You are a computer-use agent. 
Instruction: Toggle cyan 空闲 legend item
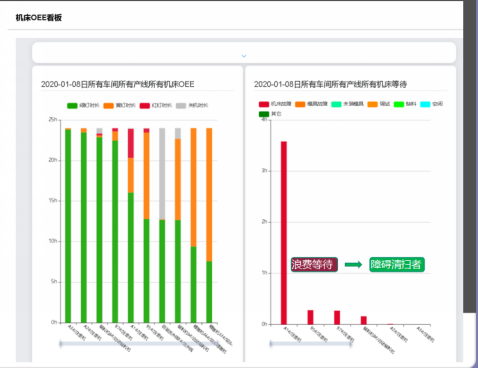pyautogui.click(x=431, y=104)
